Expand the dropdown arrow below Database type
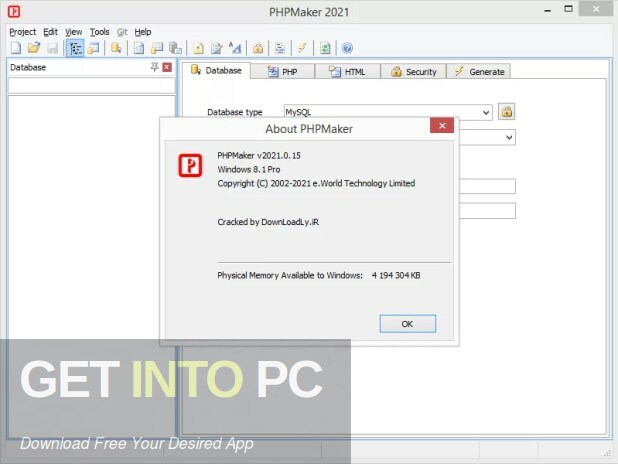 pyautogui.click(x=509, y=138)
